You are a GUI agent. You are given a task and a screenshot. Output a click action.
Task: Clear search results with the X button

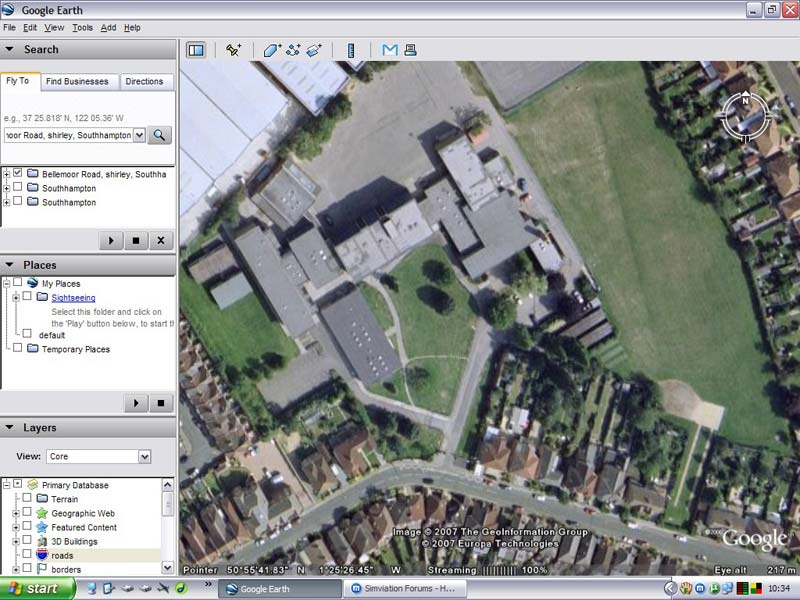(x=161, y=240)
